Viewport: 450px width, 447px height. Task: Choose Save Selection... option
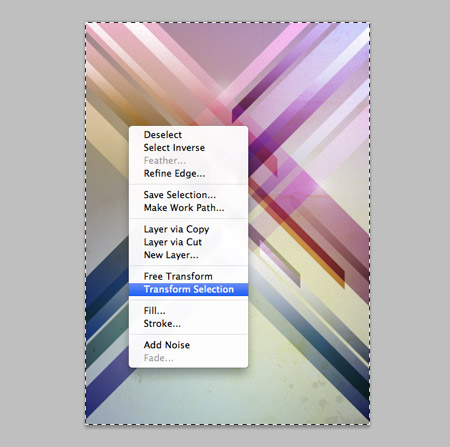point(188,195)
